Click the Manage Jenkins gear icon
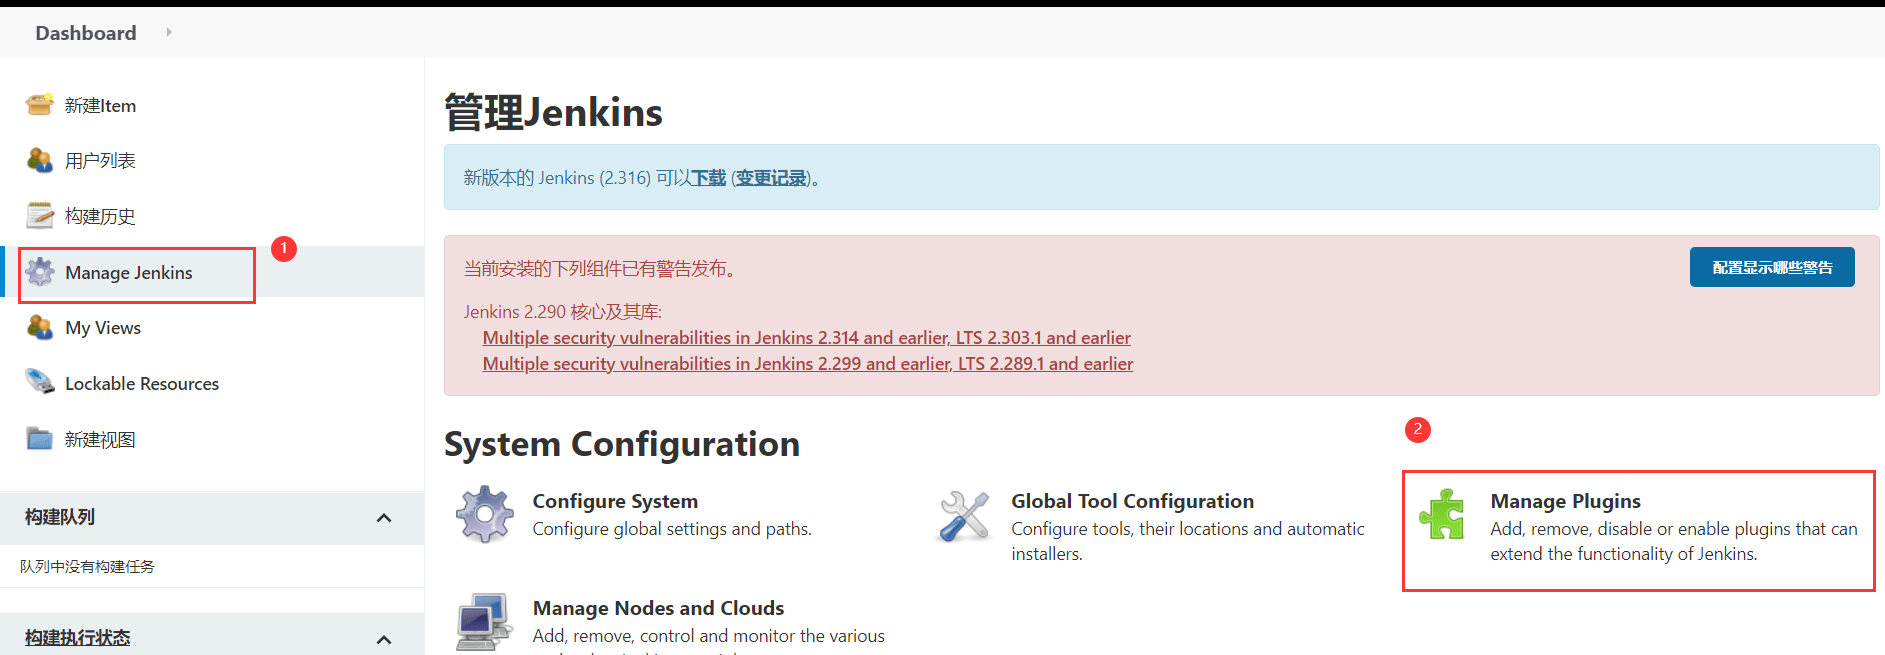1885x655 pixels. tap(40, 272)
